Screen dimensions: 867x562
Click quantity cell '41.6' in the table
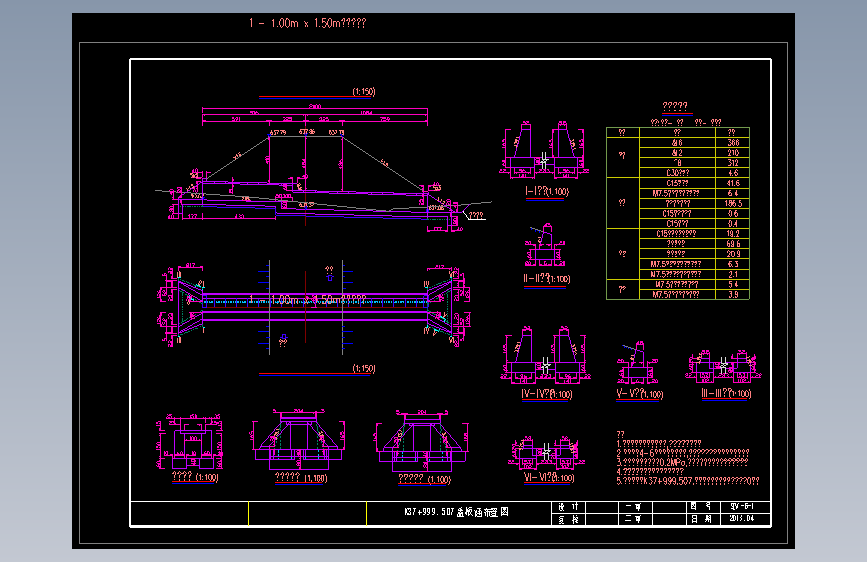(x=733, y=183)
